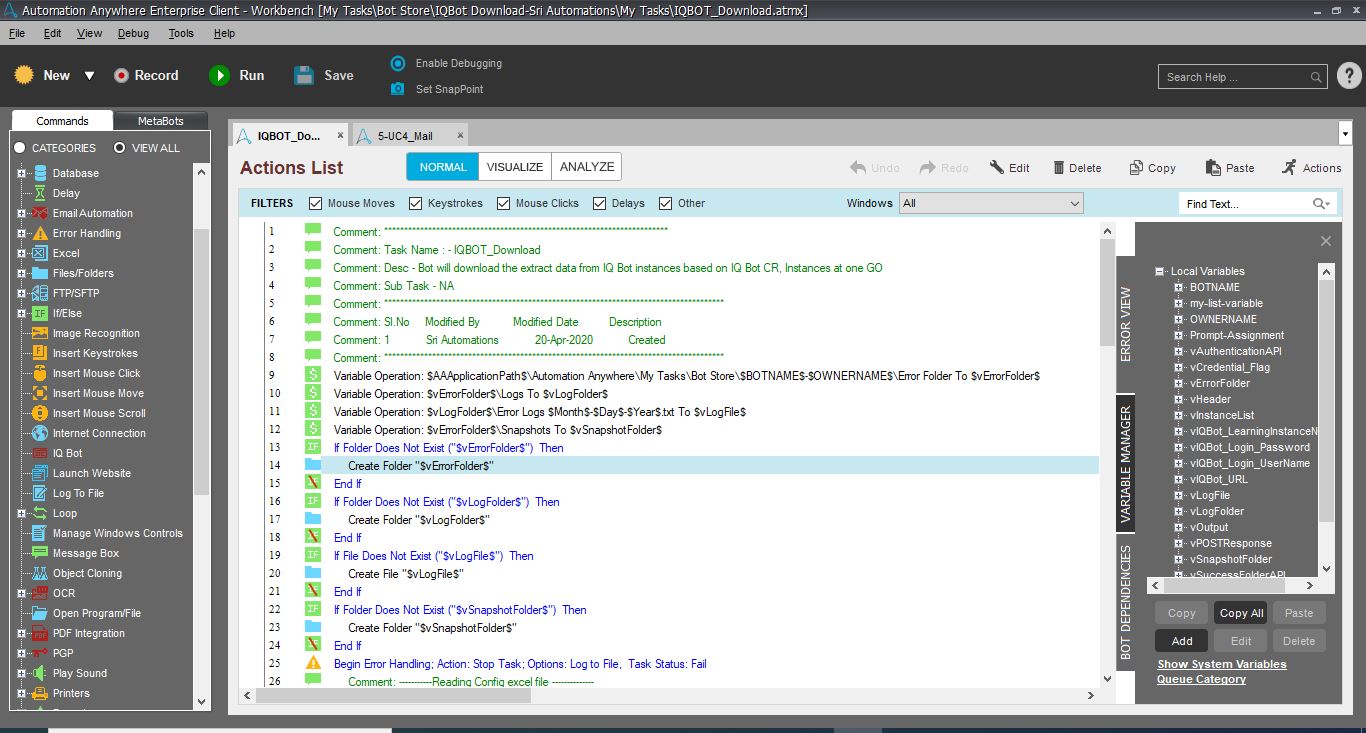The width and height of the screenshot is (1366, 733).
Task: Click the Run play icon
Action: pyautogui.click(x=219, y=76)
